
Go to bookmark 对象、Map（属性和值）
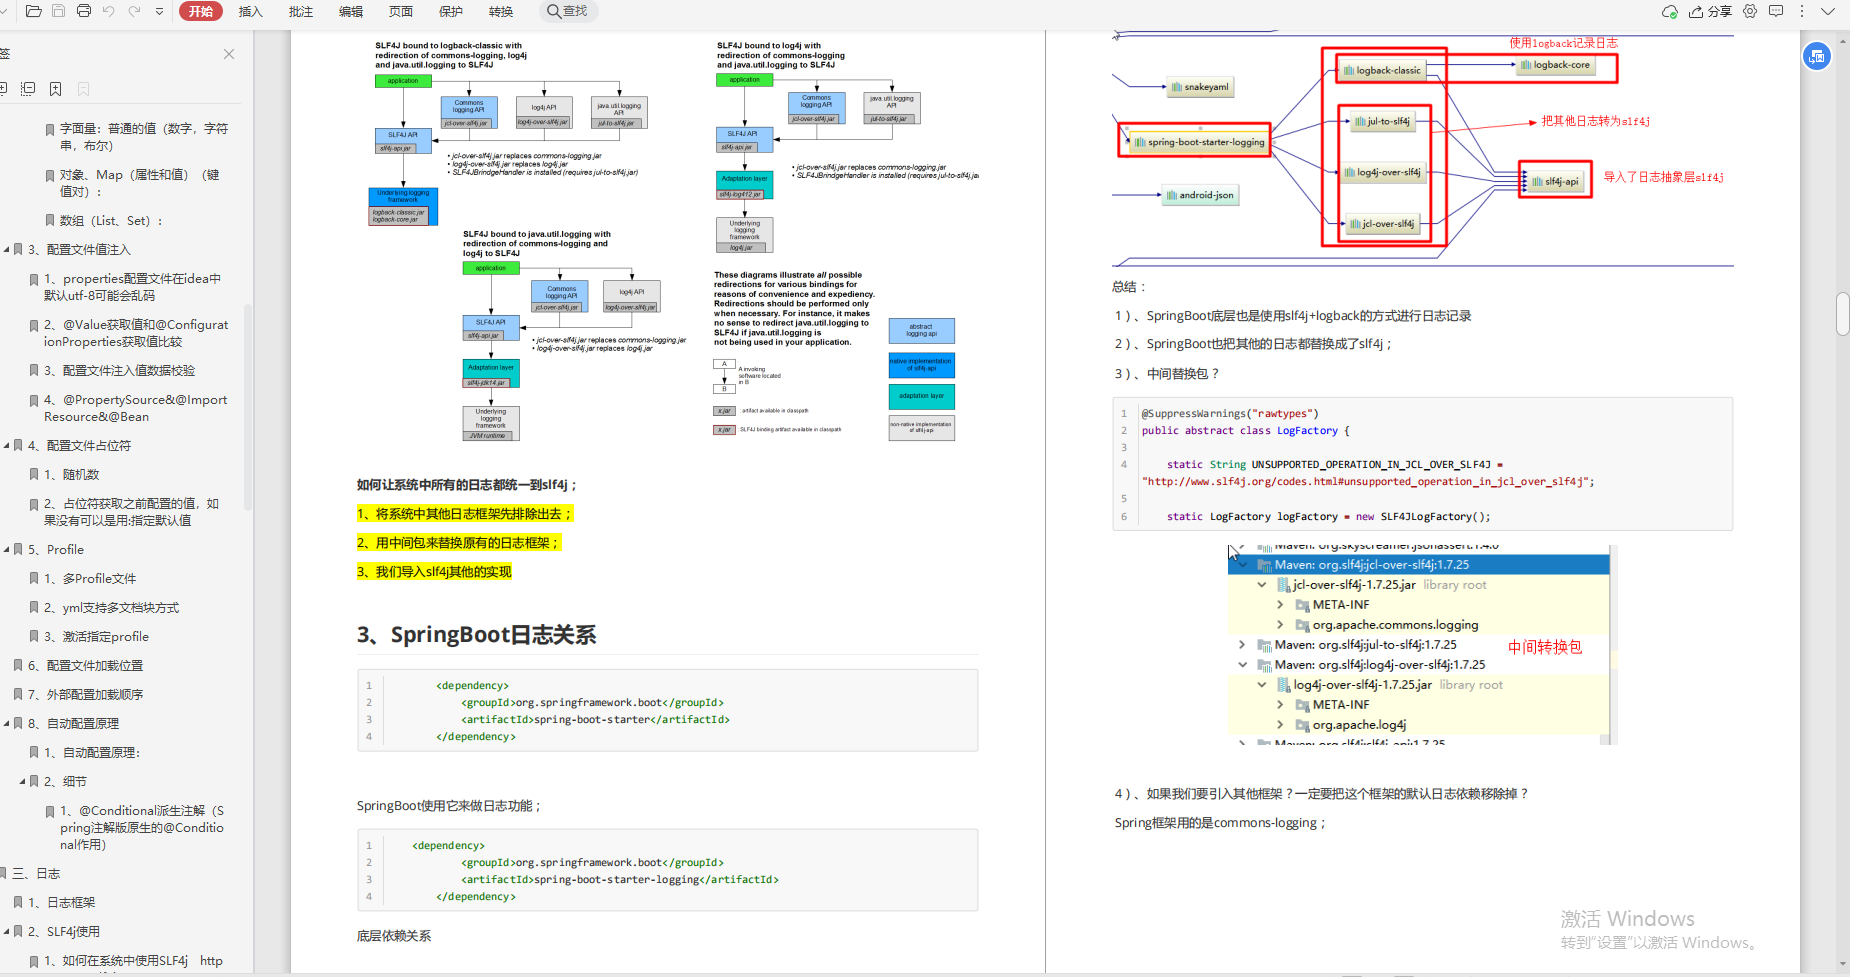point(140,183)
